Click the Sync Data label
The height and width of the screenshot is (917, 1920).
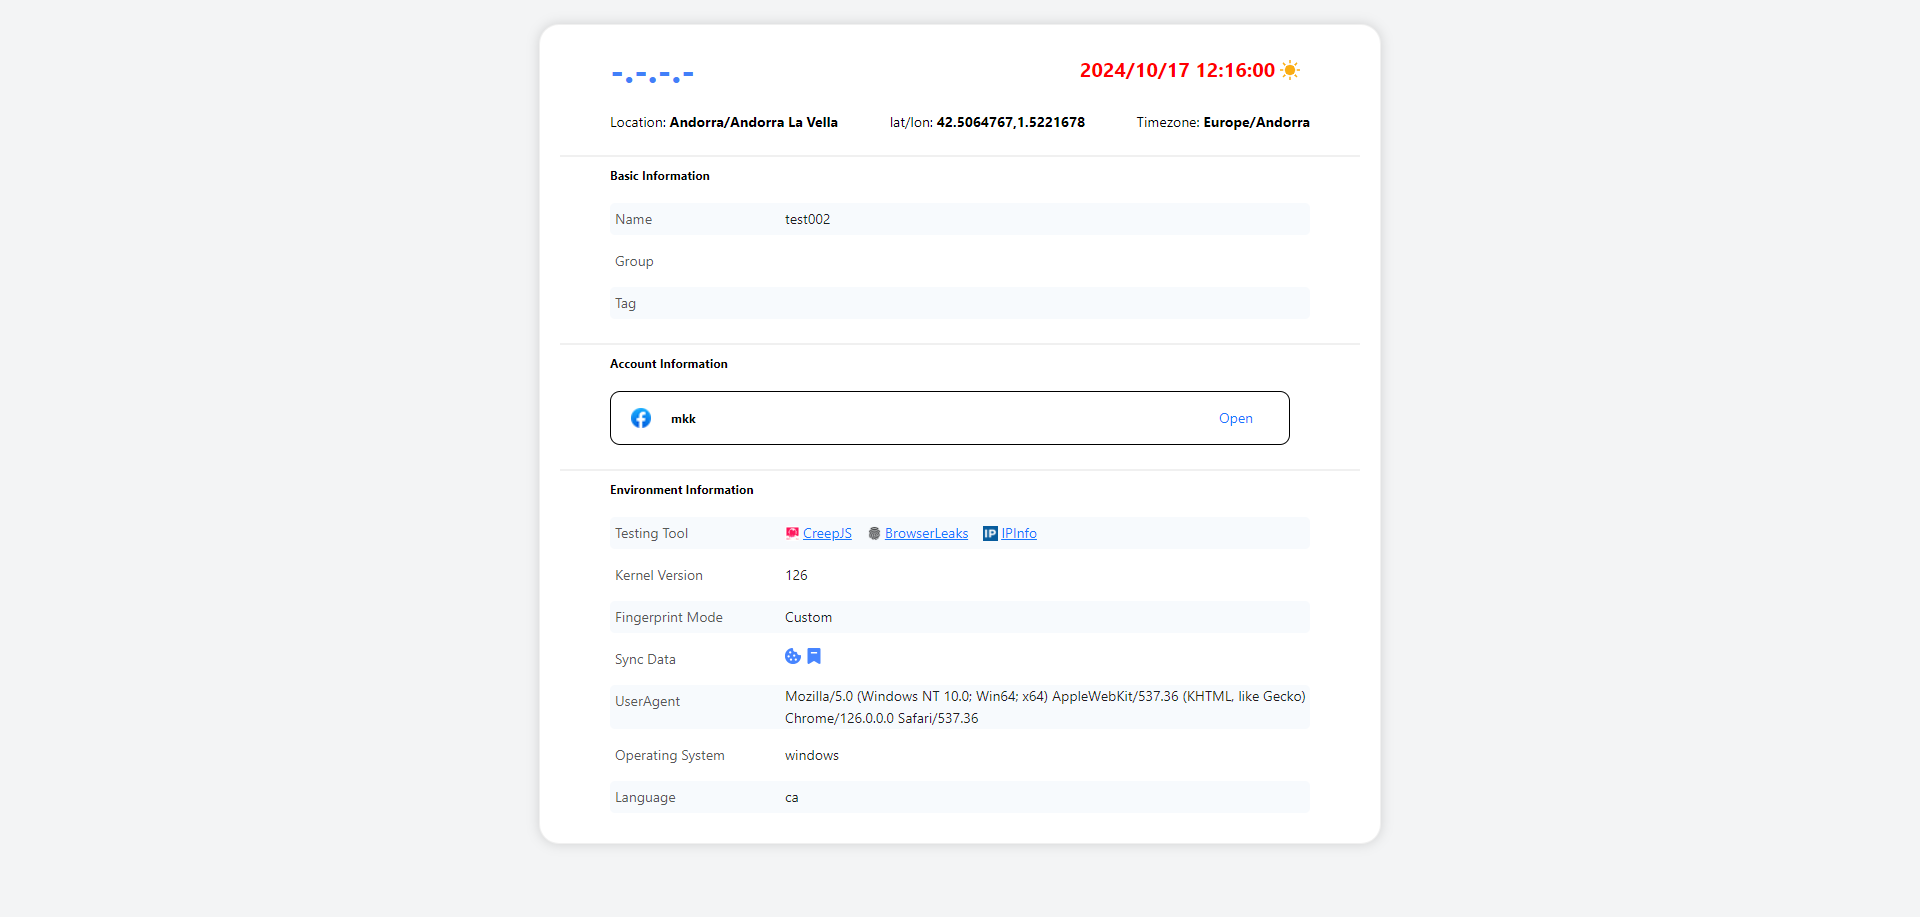645,659
